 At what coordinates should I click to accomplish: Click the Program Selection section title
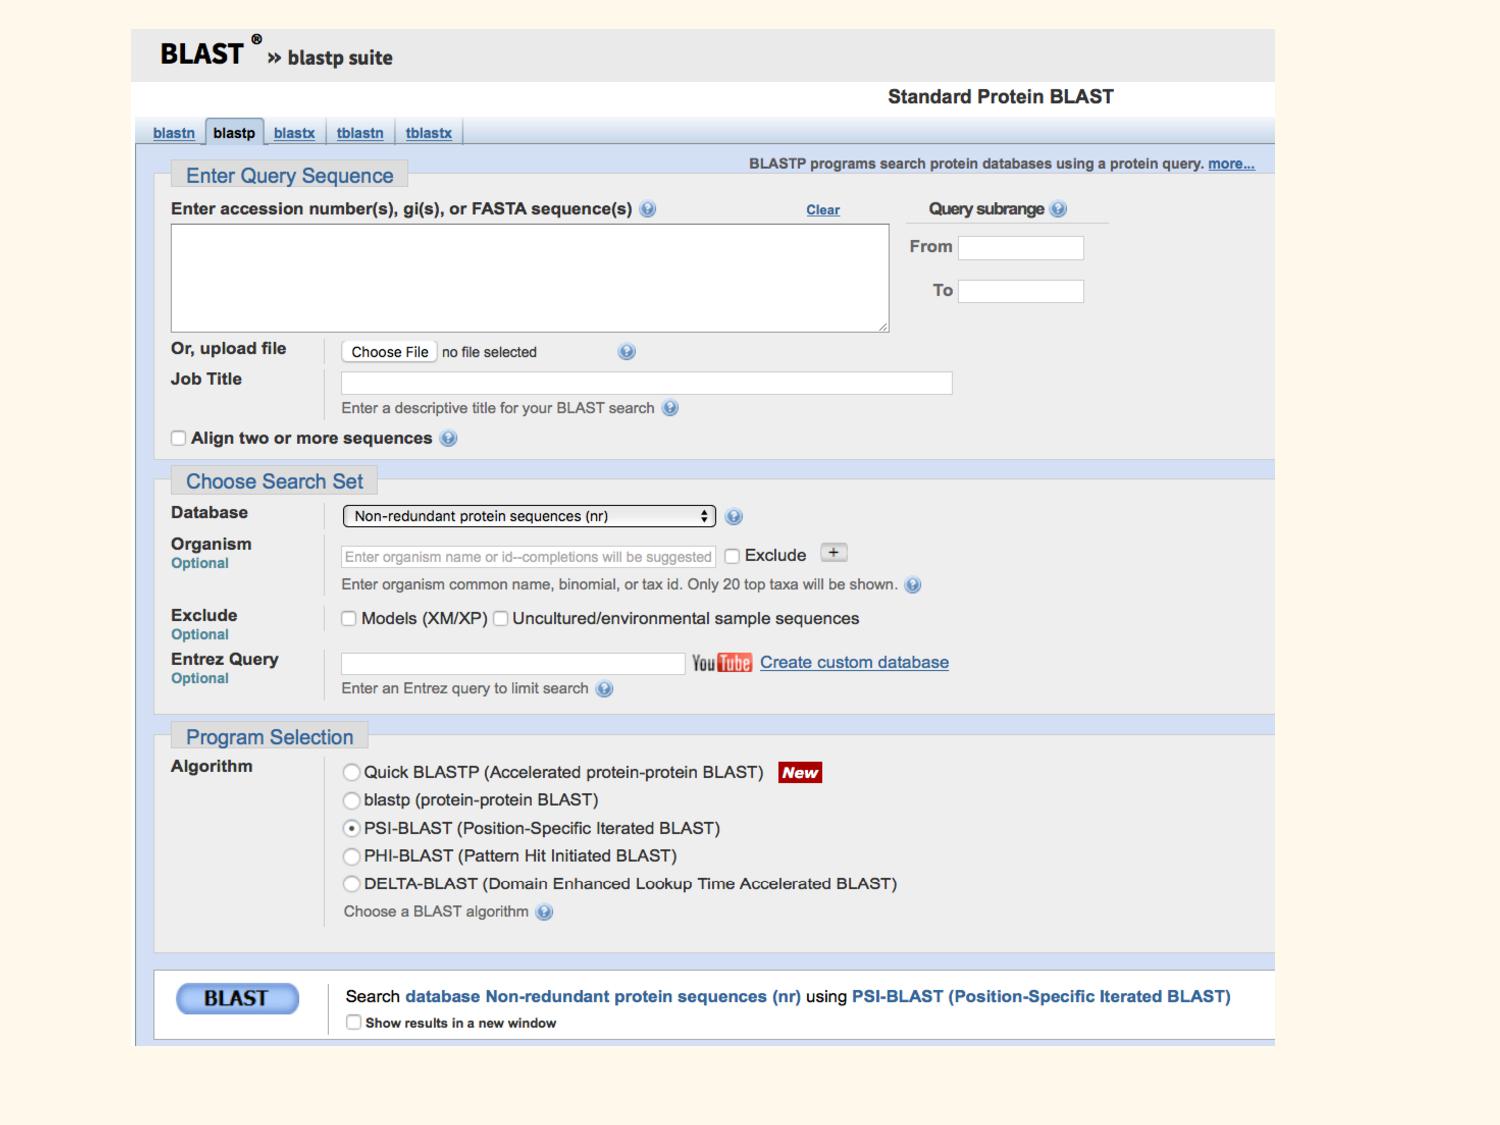coord(270,738)
